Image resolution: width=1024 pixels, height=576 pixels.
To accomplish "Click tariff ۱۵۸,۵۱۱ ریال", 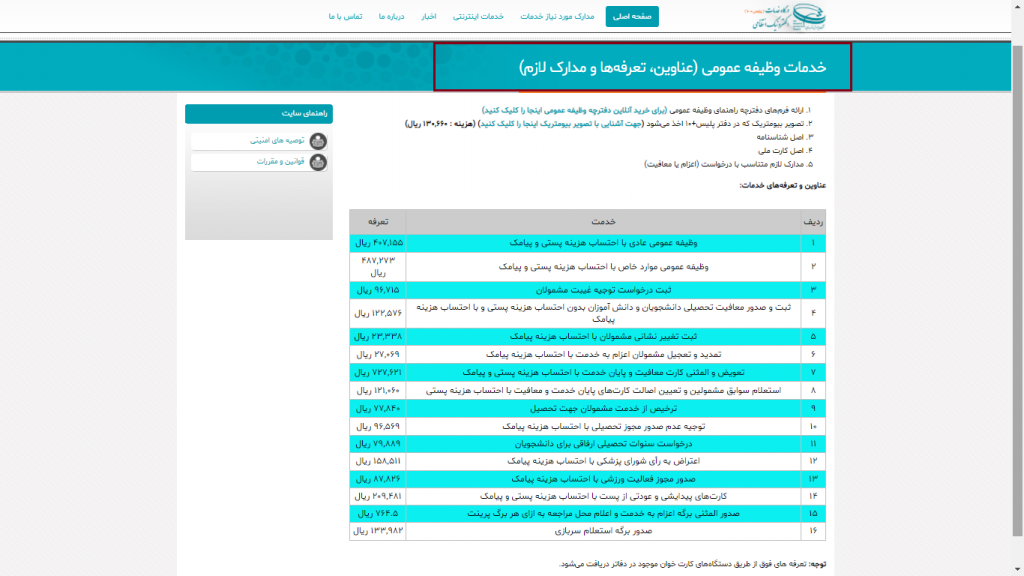I will pyautogui.click(x=378, y=461).
